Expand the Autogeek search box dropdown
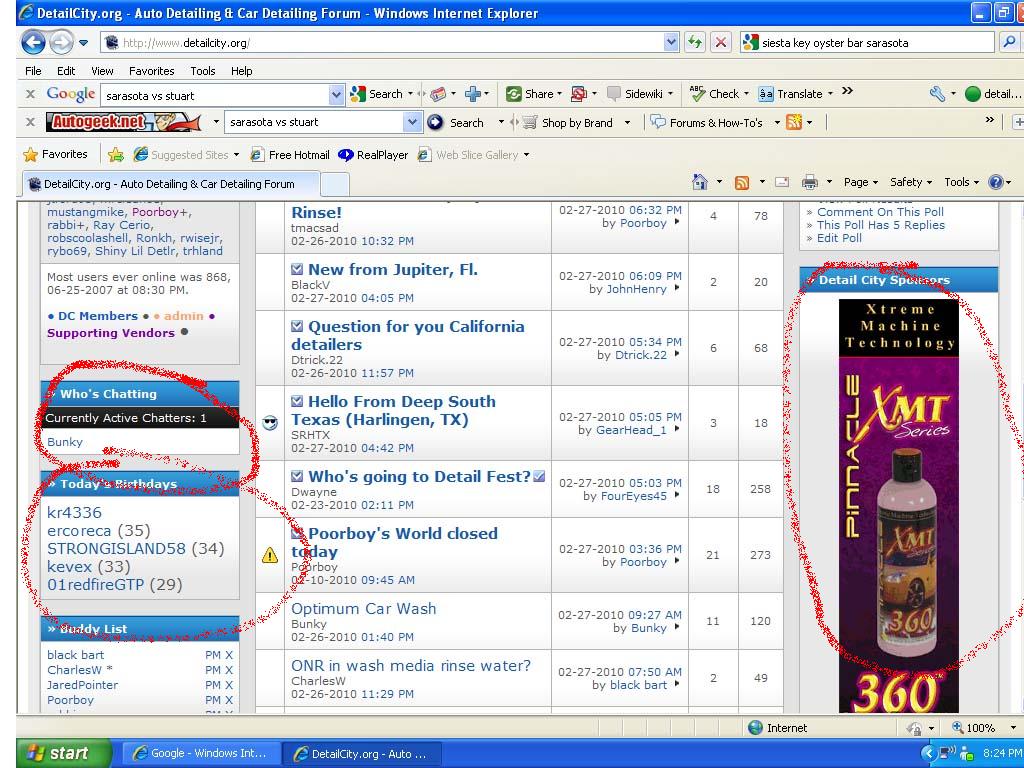The height and width of the screenshot is (768, 1024). pyautogui.click(x=411, y=122)
